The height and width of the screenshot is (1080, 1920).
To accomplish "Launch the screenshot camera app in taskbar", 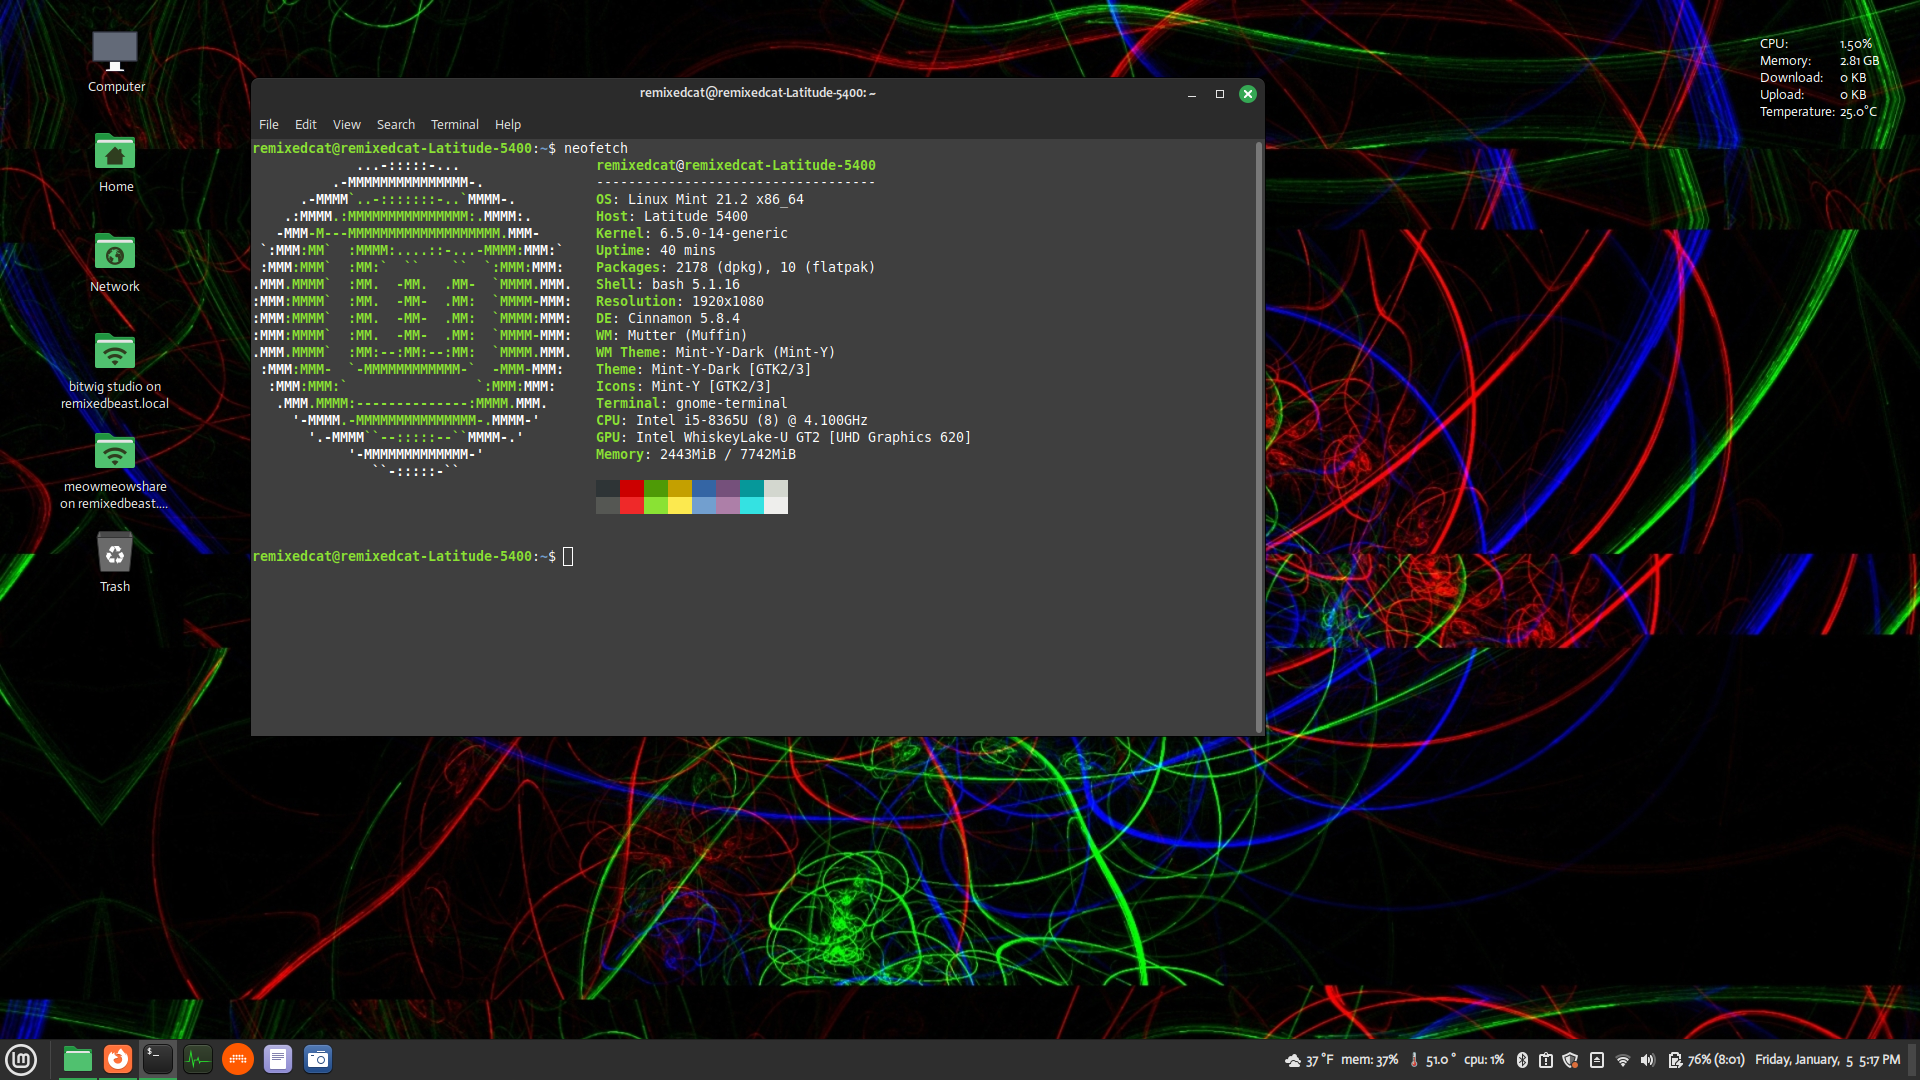I will click(x=318, y=1059).
